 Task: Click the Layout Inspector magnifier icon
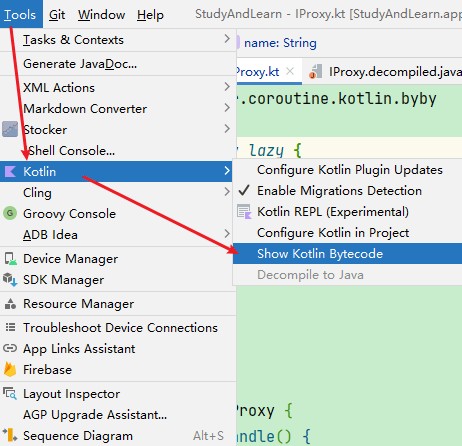point(10,393)
